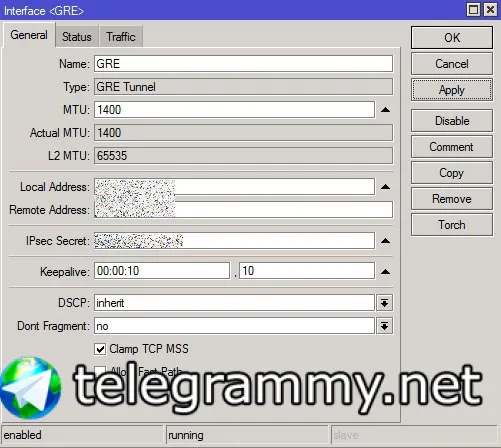Switch to the Traffic tab

pos(121,36)
